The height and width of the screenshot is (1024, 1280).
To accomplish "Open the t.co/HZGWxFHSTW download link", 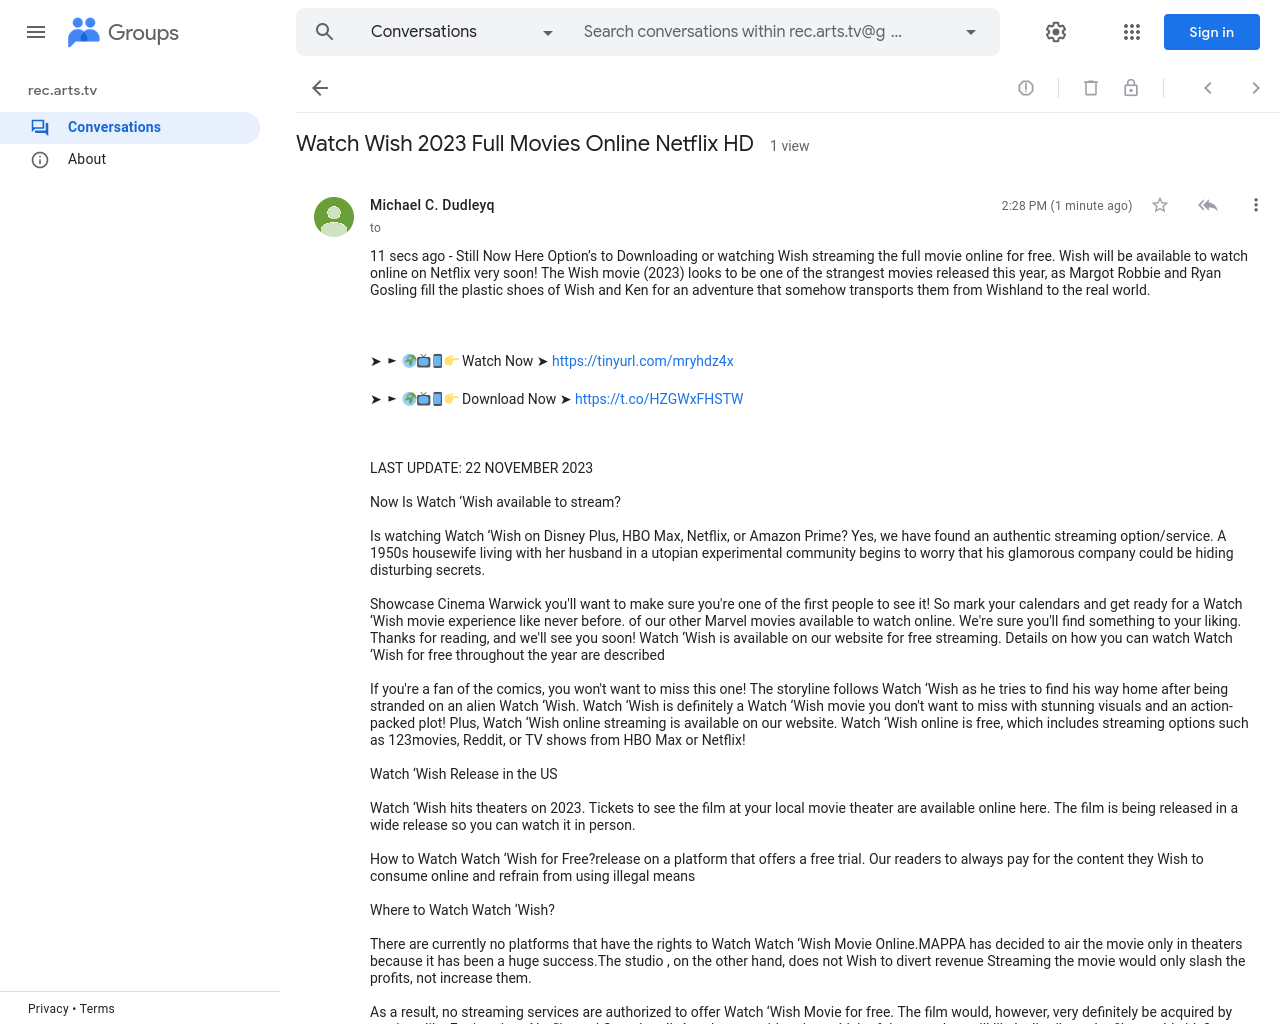I will click(x=659, y=399).
